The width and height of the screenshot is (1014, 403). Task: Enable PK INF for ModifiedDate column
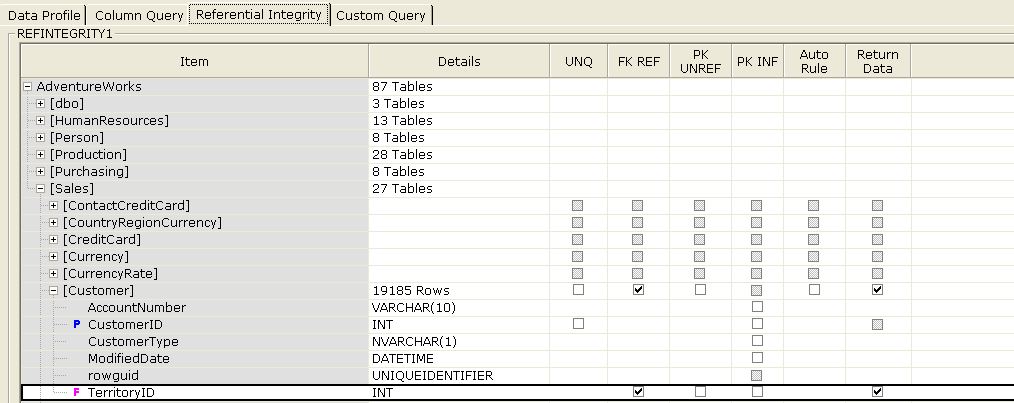757,358
